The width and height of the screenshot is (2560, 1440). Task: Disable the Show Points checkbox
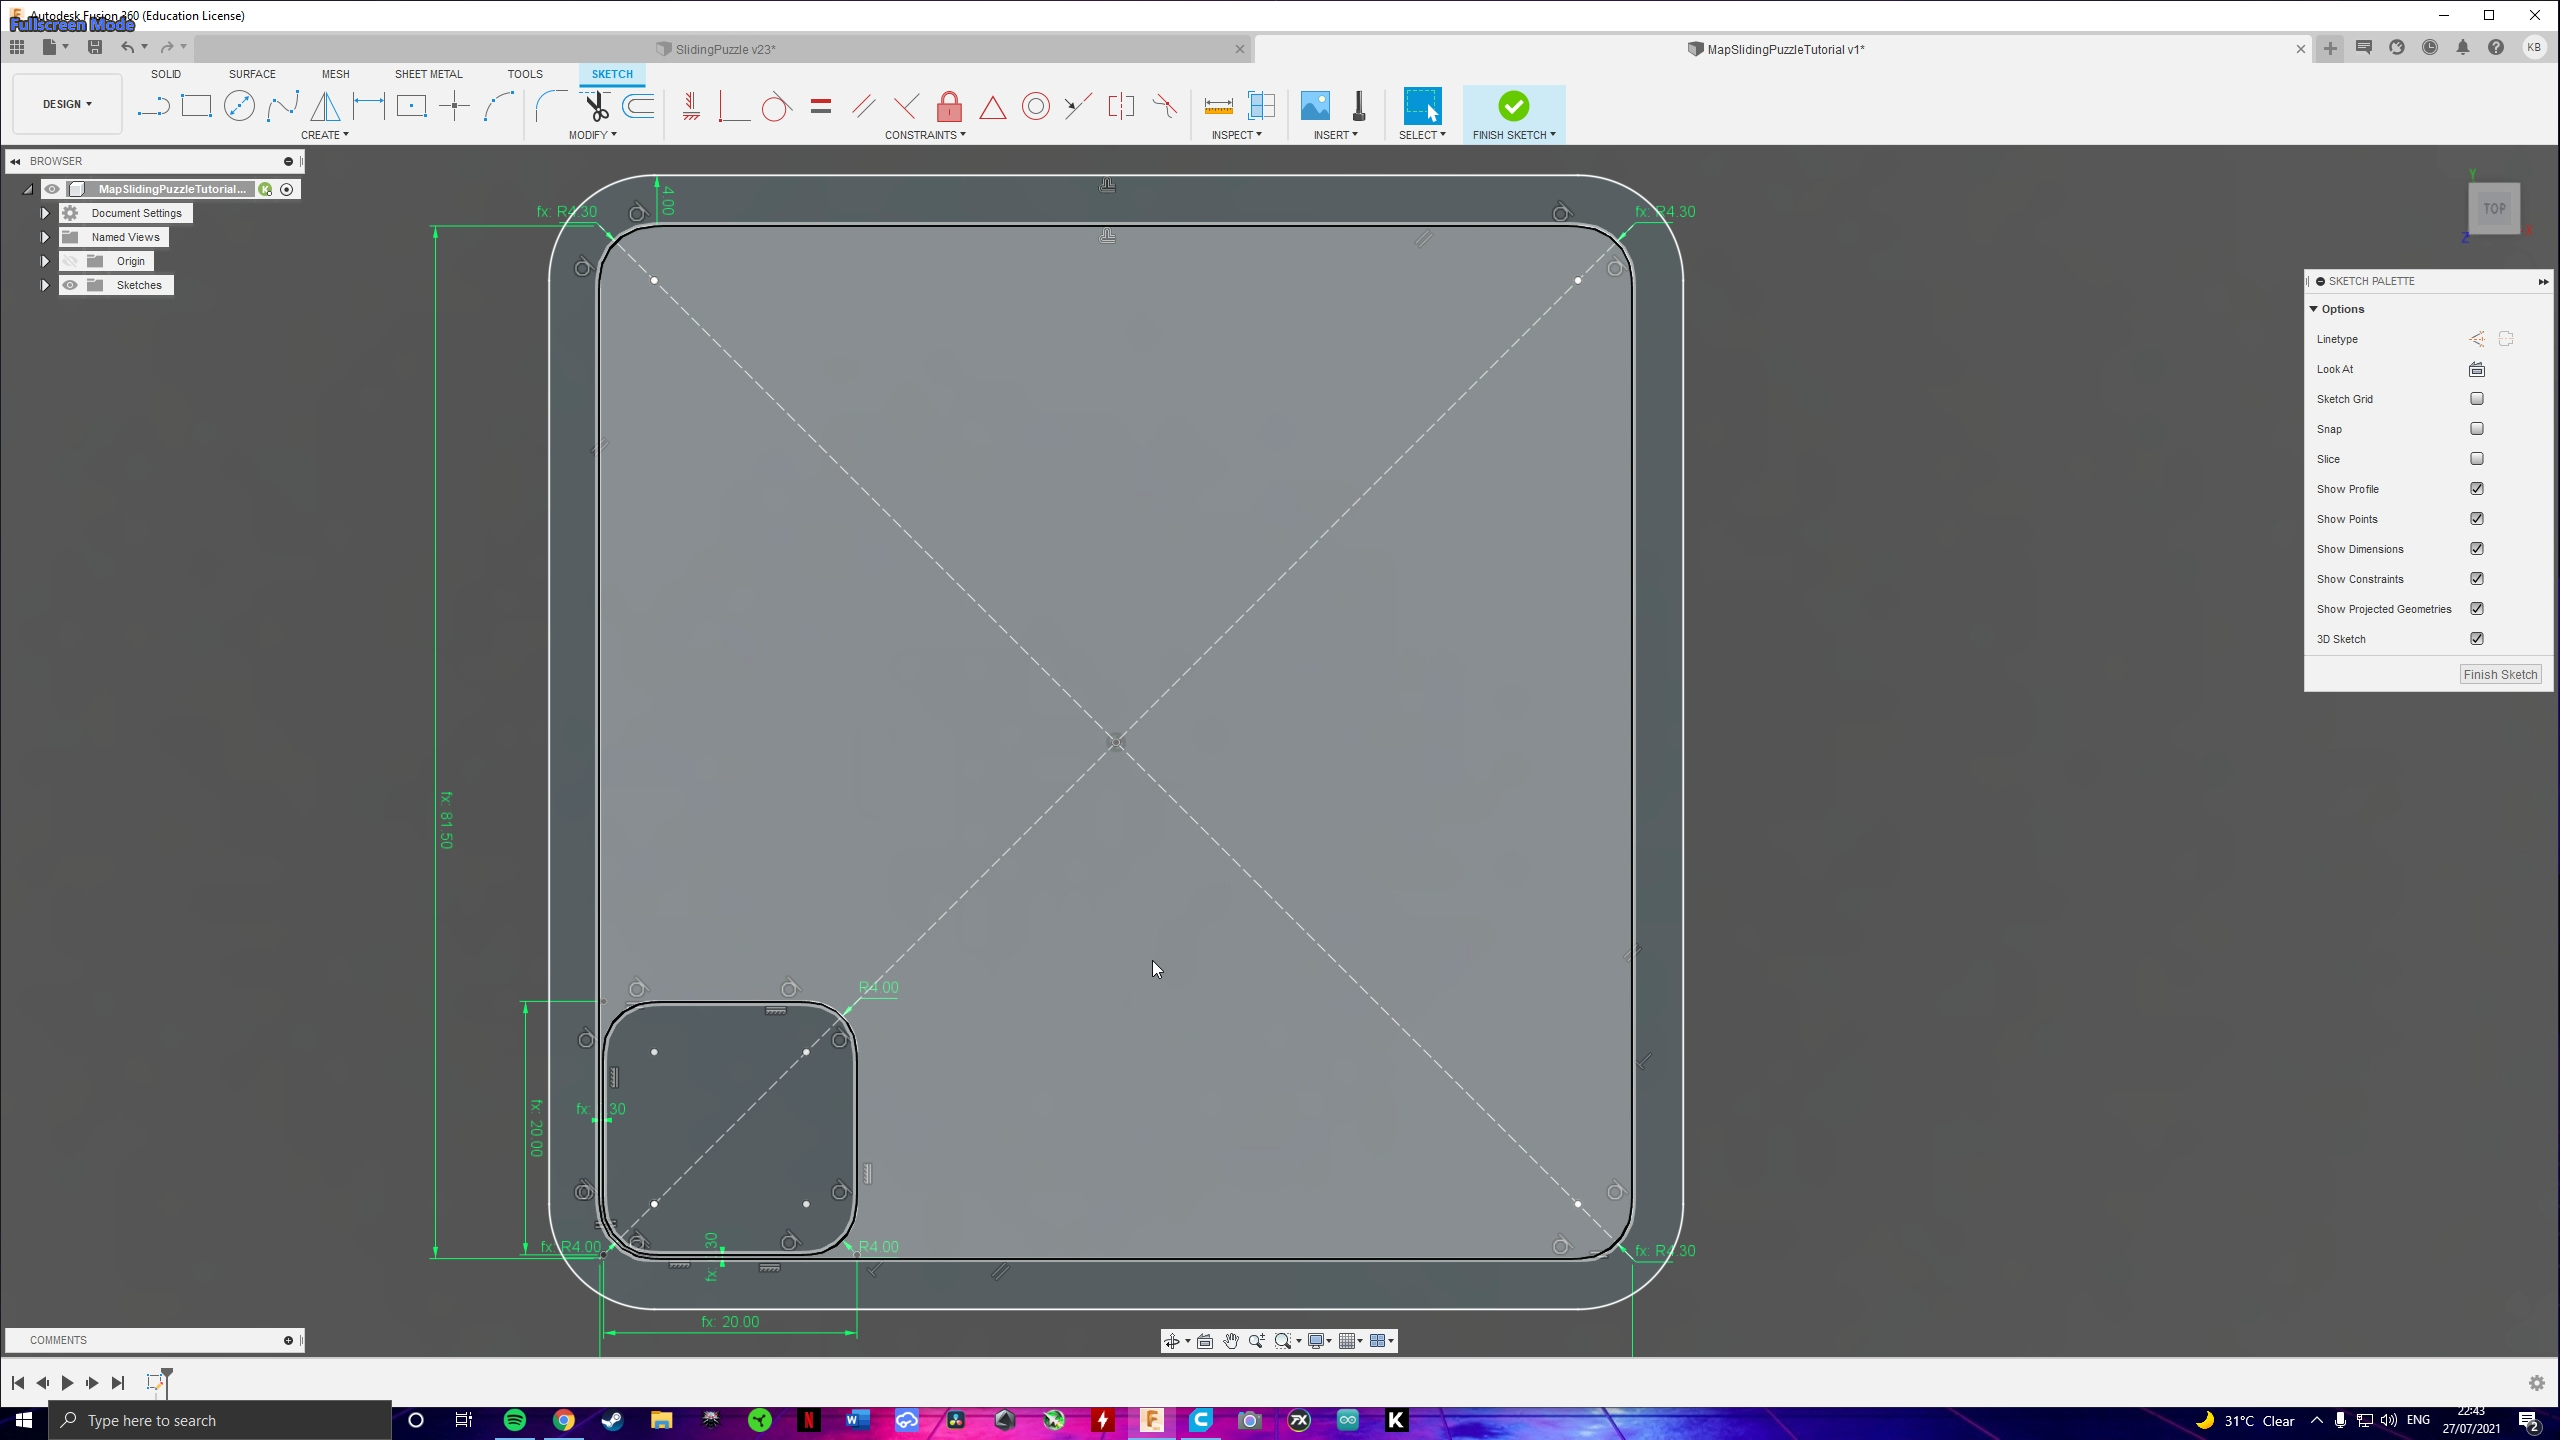click(x=2476, y=518)
